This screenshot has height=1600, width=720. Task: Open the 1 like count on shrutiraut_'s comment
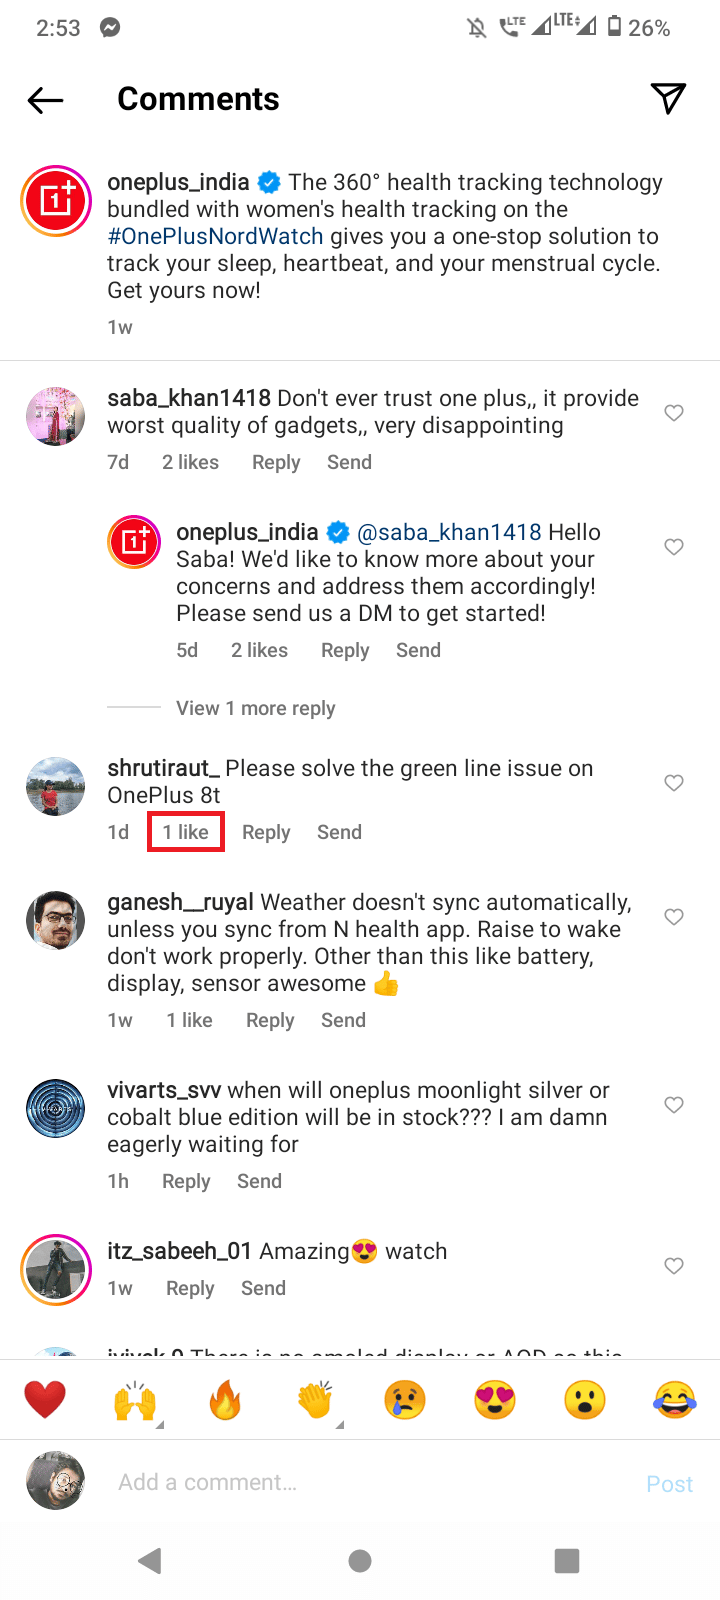(x=186, y=832)
